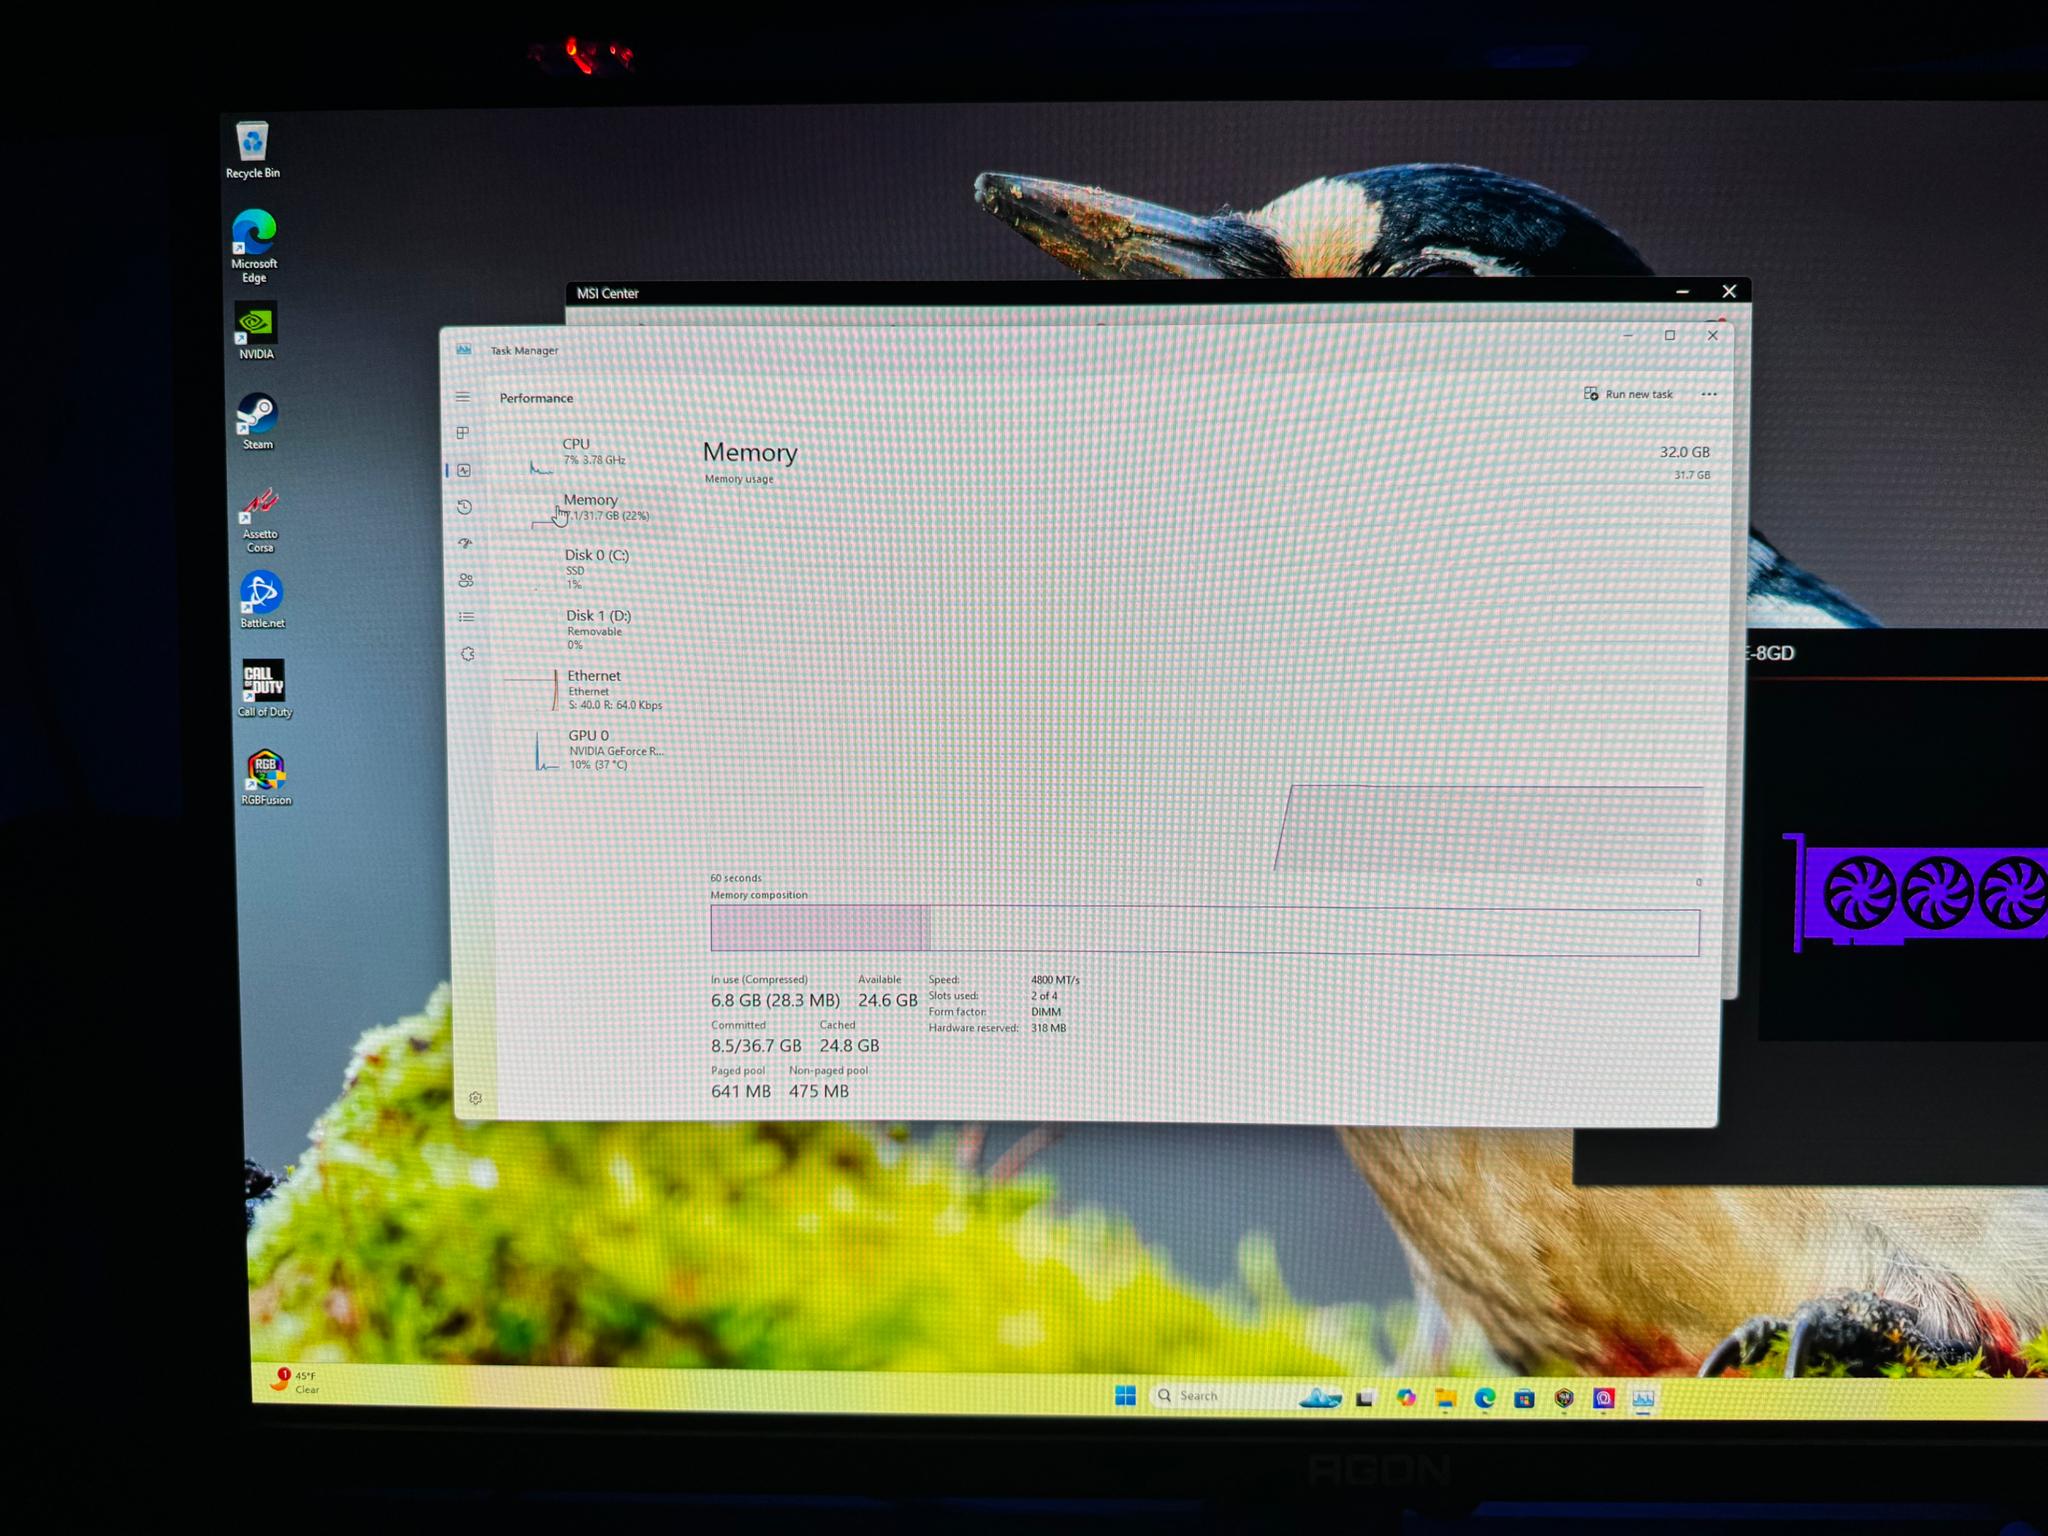This screenshot has height=1536, width=2048.
Task: Click the '475 MB' Non-paged pool value
Action: [x=818, y=1091]
